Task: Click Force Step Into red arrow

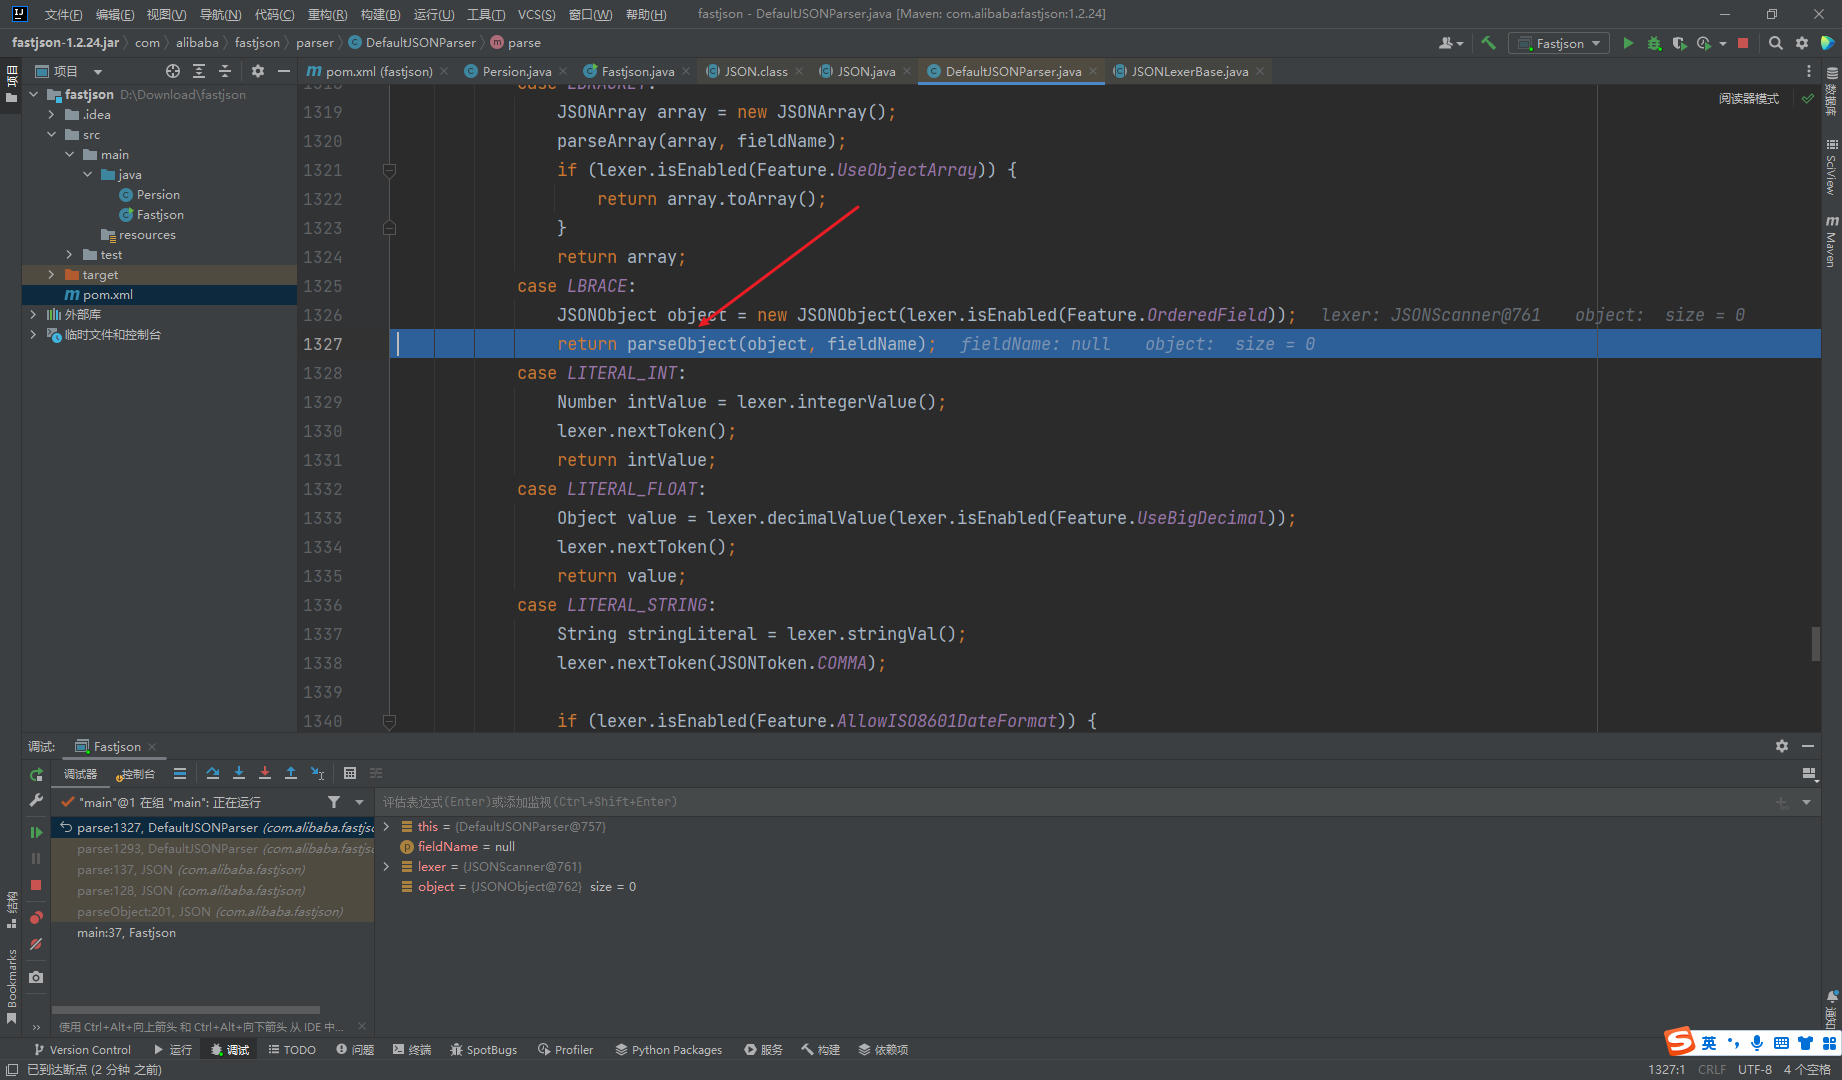Action: point(265,773)
